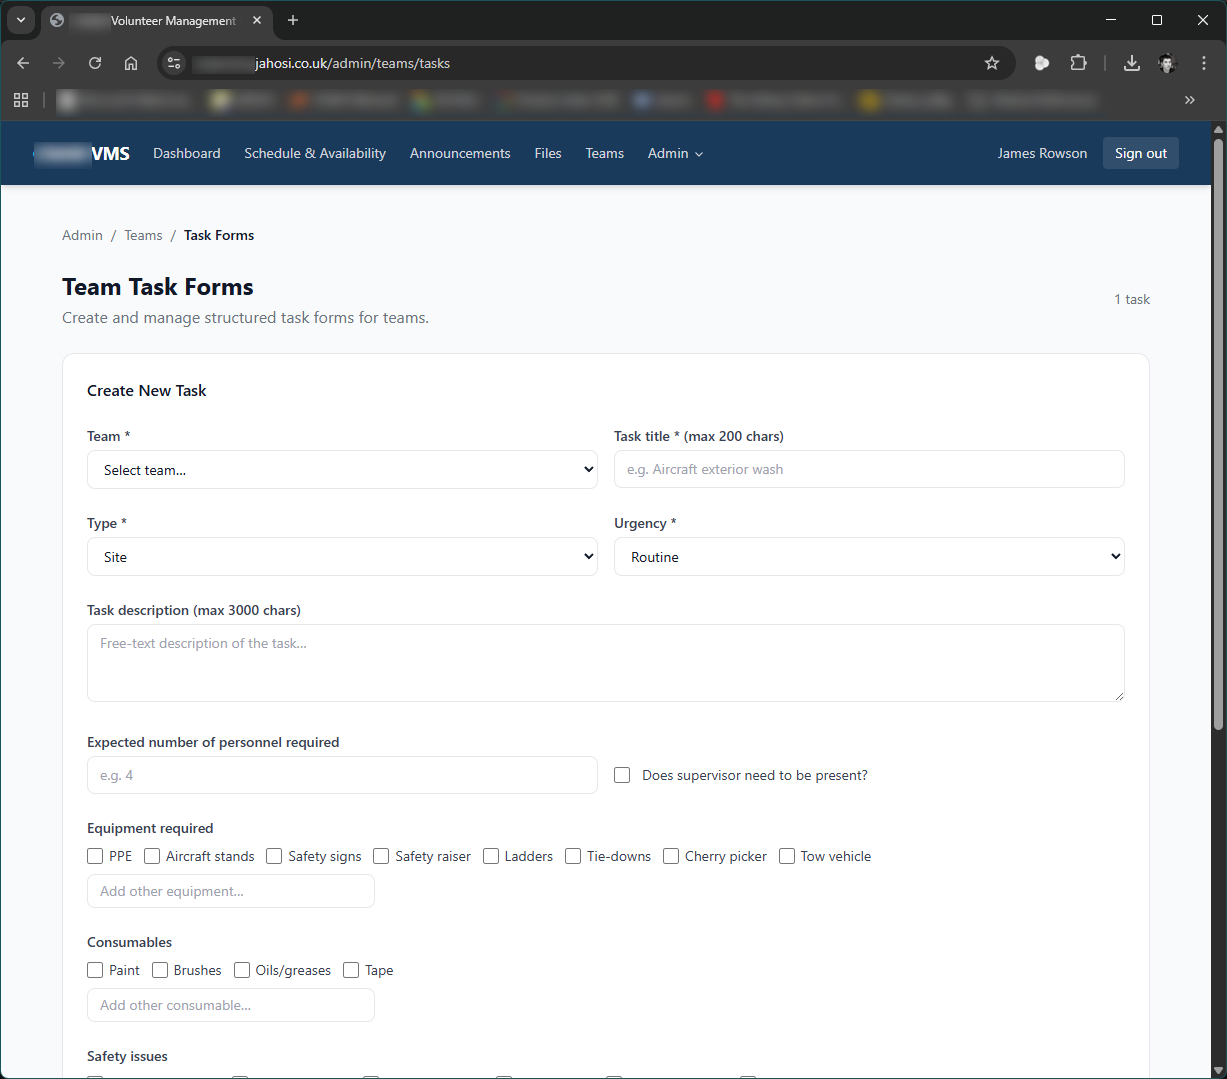1227x1079 pixels.
Task: Open the Type dropdown showing Site
Action: pos(342,557)
